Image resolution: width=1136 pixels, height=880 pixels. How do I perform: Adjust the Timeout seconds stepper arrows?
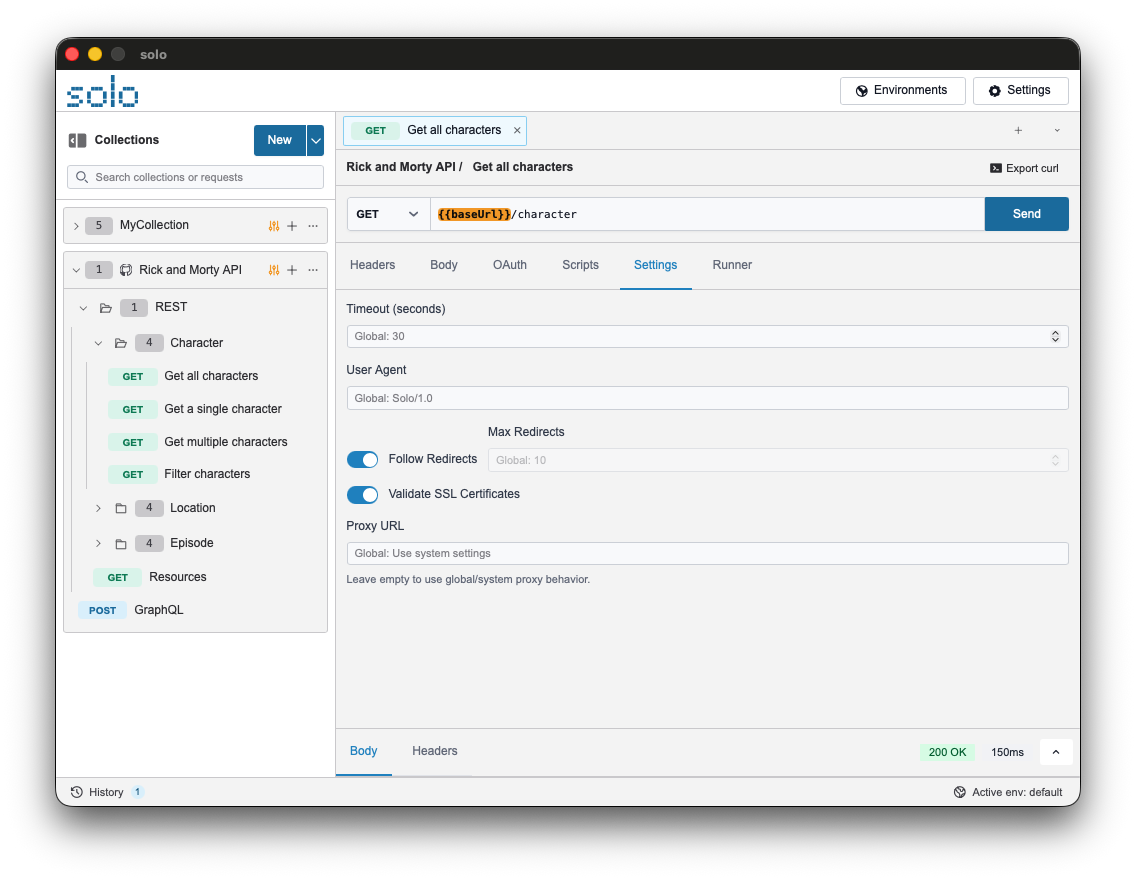(x=1055, y=336)
